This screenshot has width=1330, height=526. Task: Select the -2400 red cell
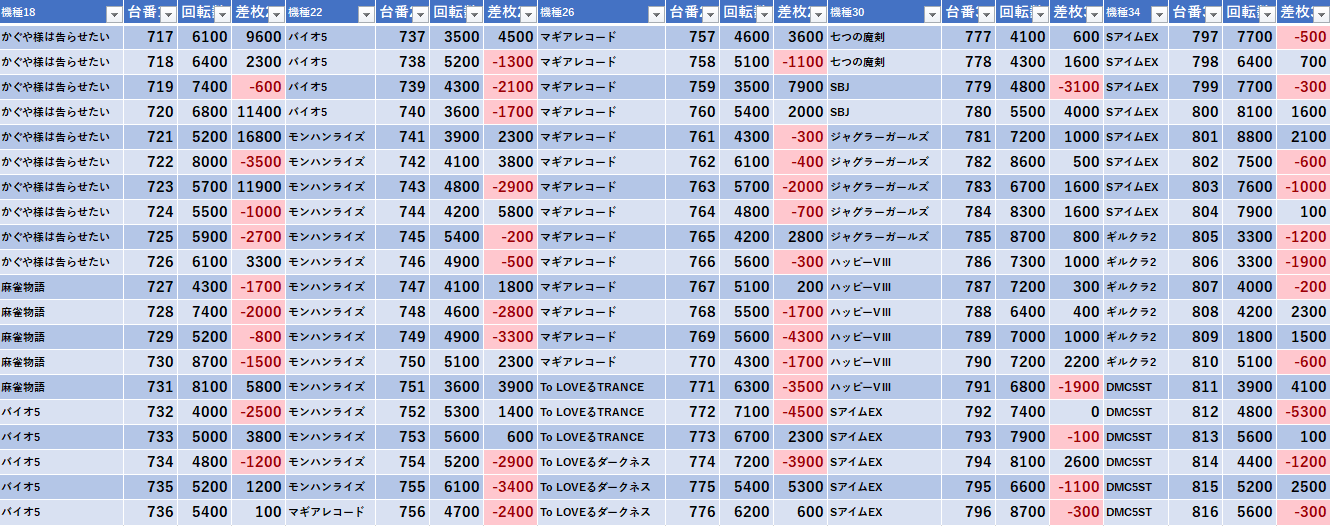(510, 512)
